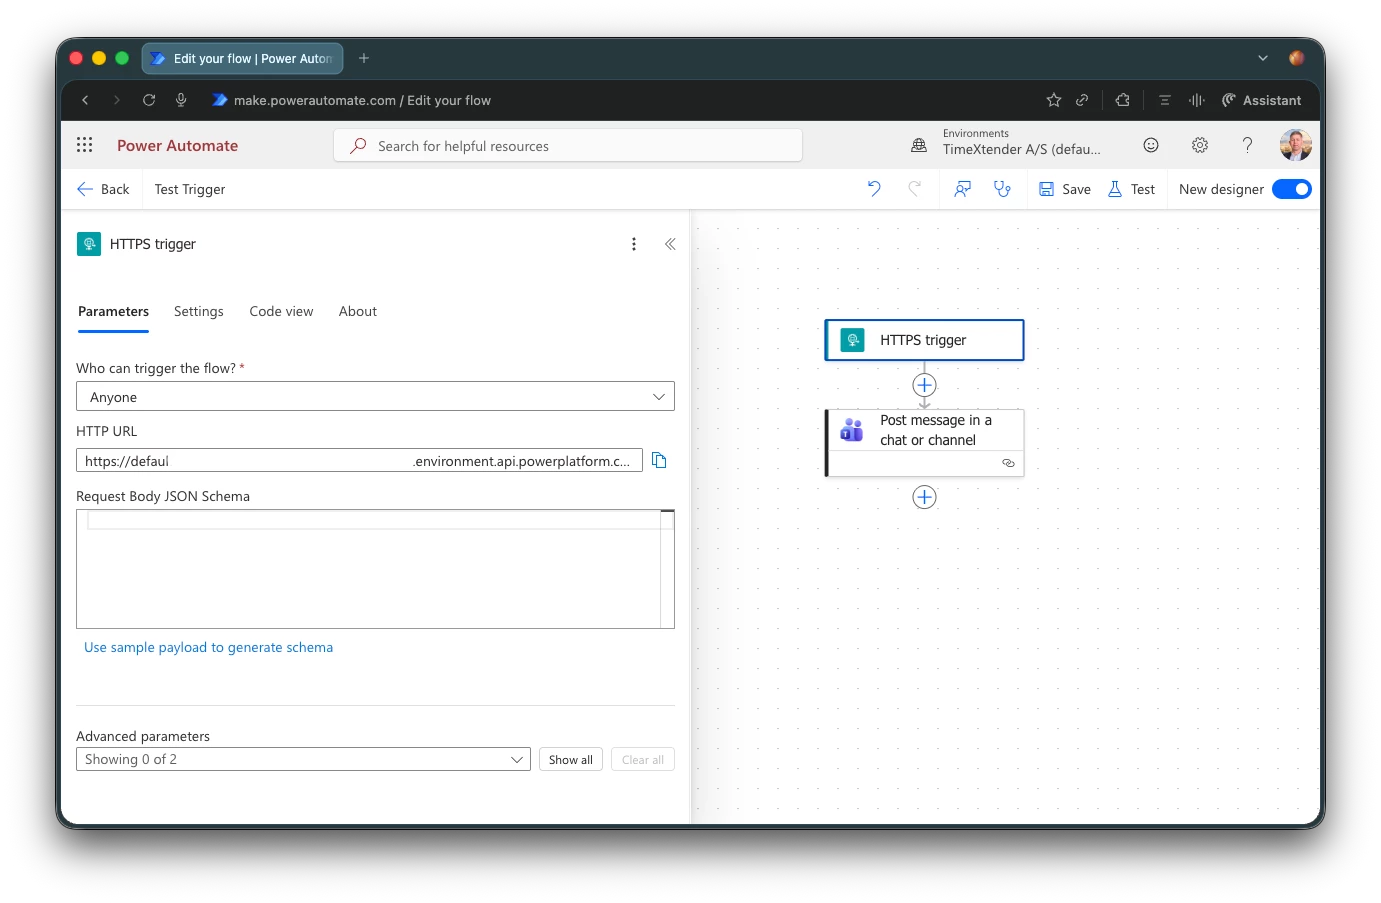1381x903 pixels.
Task: Open the comments icon in the toolbar
Action: point(962,189)
